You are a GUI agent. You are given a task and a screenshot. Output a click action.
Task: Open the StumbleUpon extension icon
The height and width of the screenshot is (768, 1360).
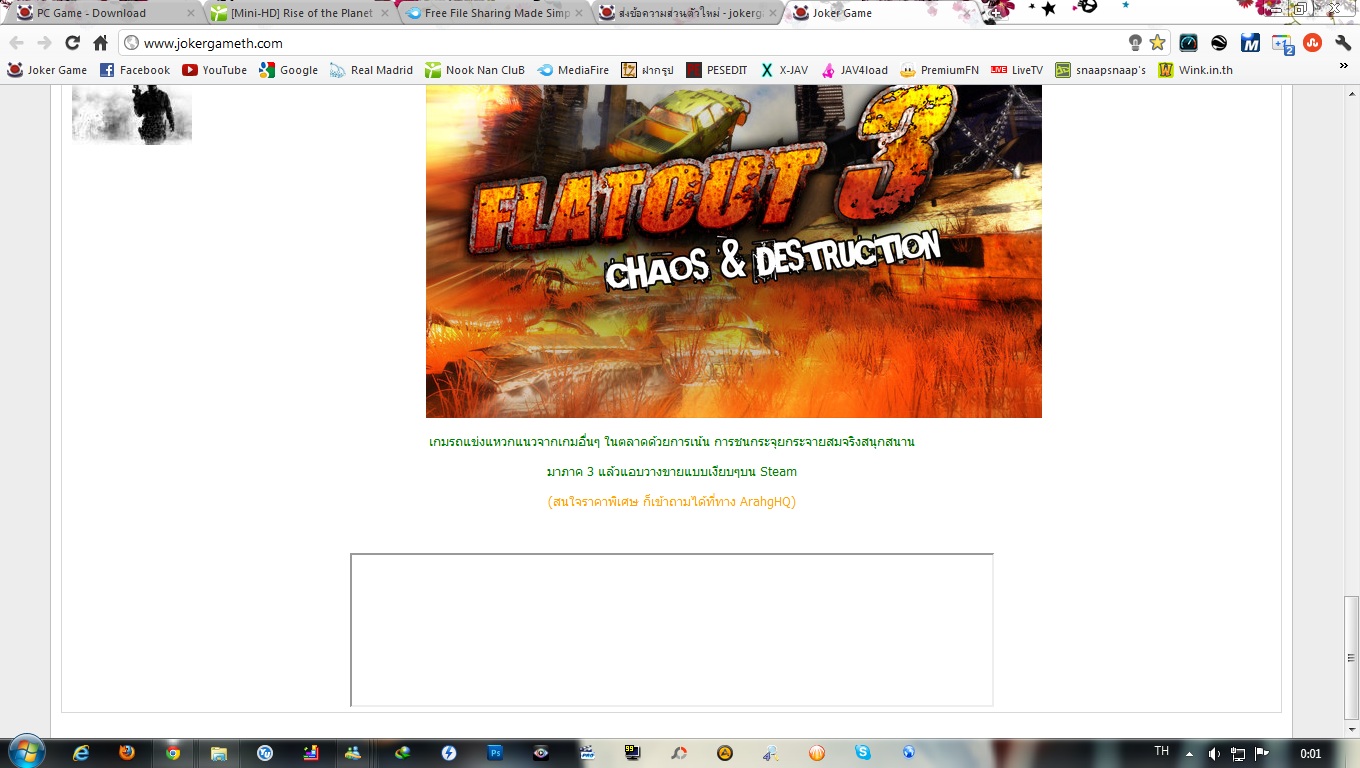(x=1313, y=43)
